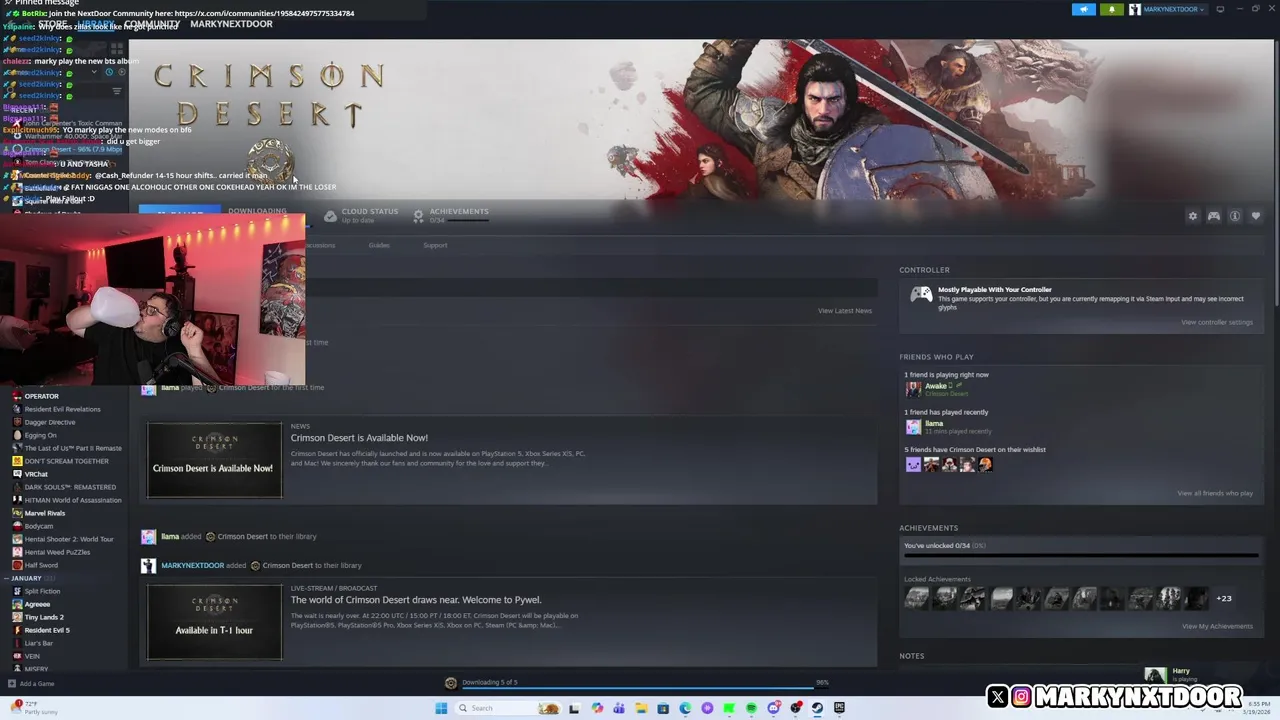Open the Windows Start button
This screenshot has height=720, width=1280.
click(x=441, y=708)
